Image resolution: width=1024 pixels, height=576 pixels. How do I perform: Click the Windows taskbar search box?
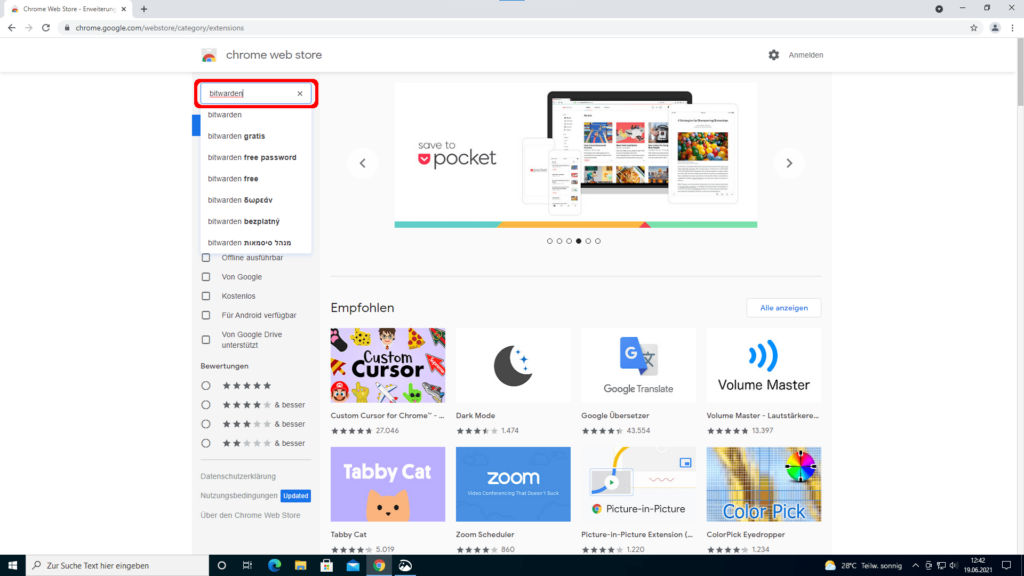(118, 566)
